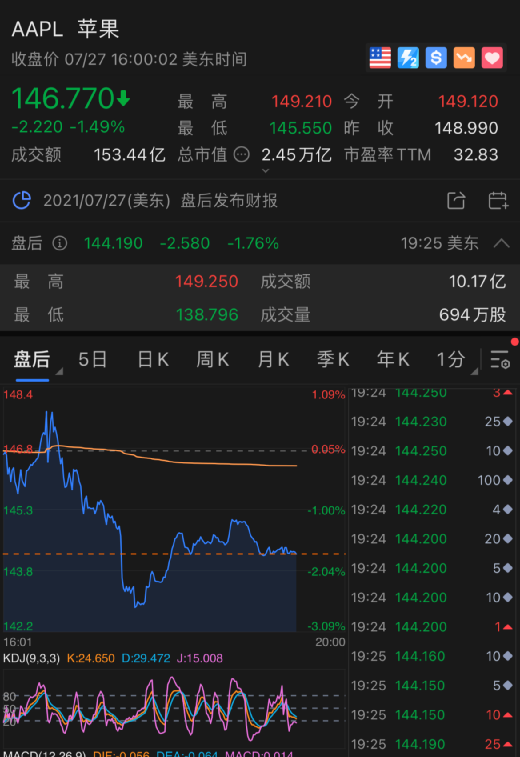The height and width of the screenshot is (757, 520).
Task: Tap the after-hours volume 694万股
Action: (x=473, y=315)
